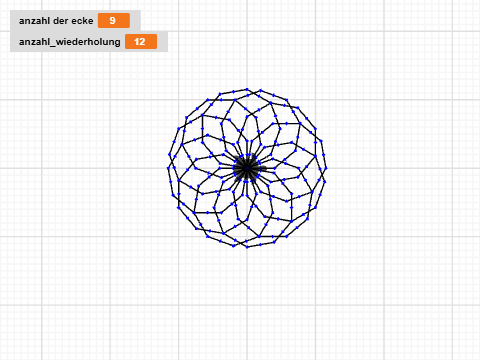Select the "anzahl der ecke" variable label
The width and height of the screenshot is (480, 360).
(56, 21)
